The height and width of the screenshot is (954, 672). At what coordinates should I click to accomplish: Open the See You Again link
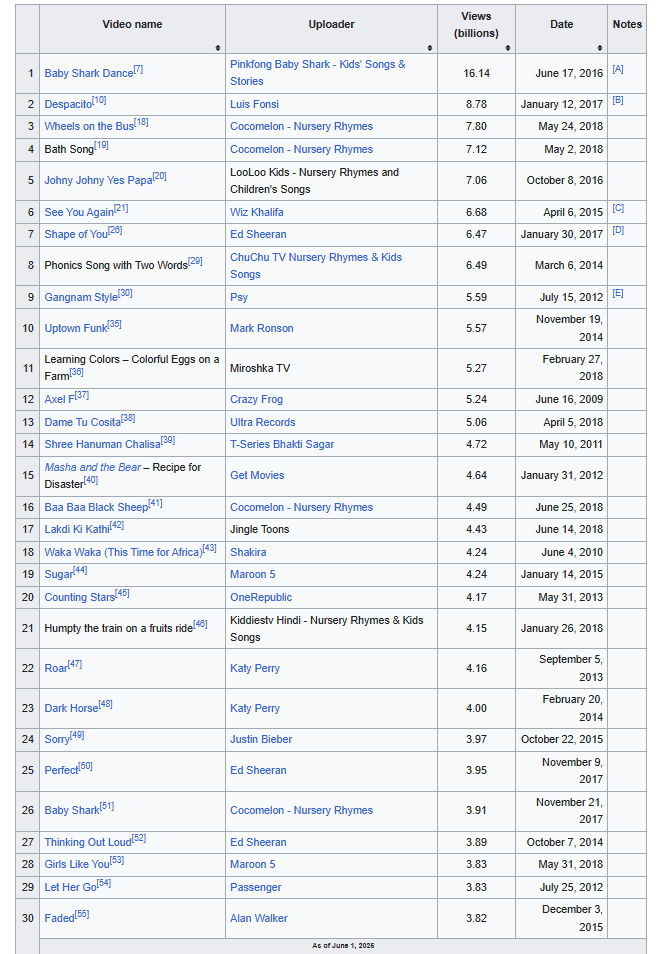point(79,212)
